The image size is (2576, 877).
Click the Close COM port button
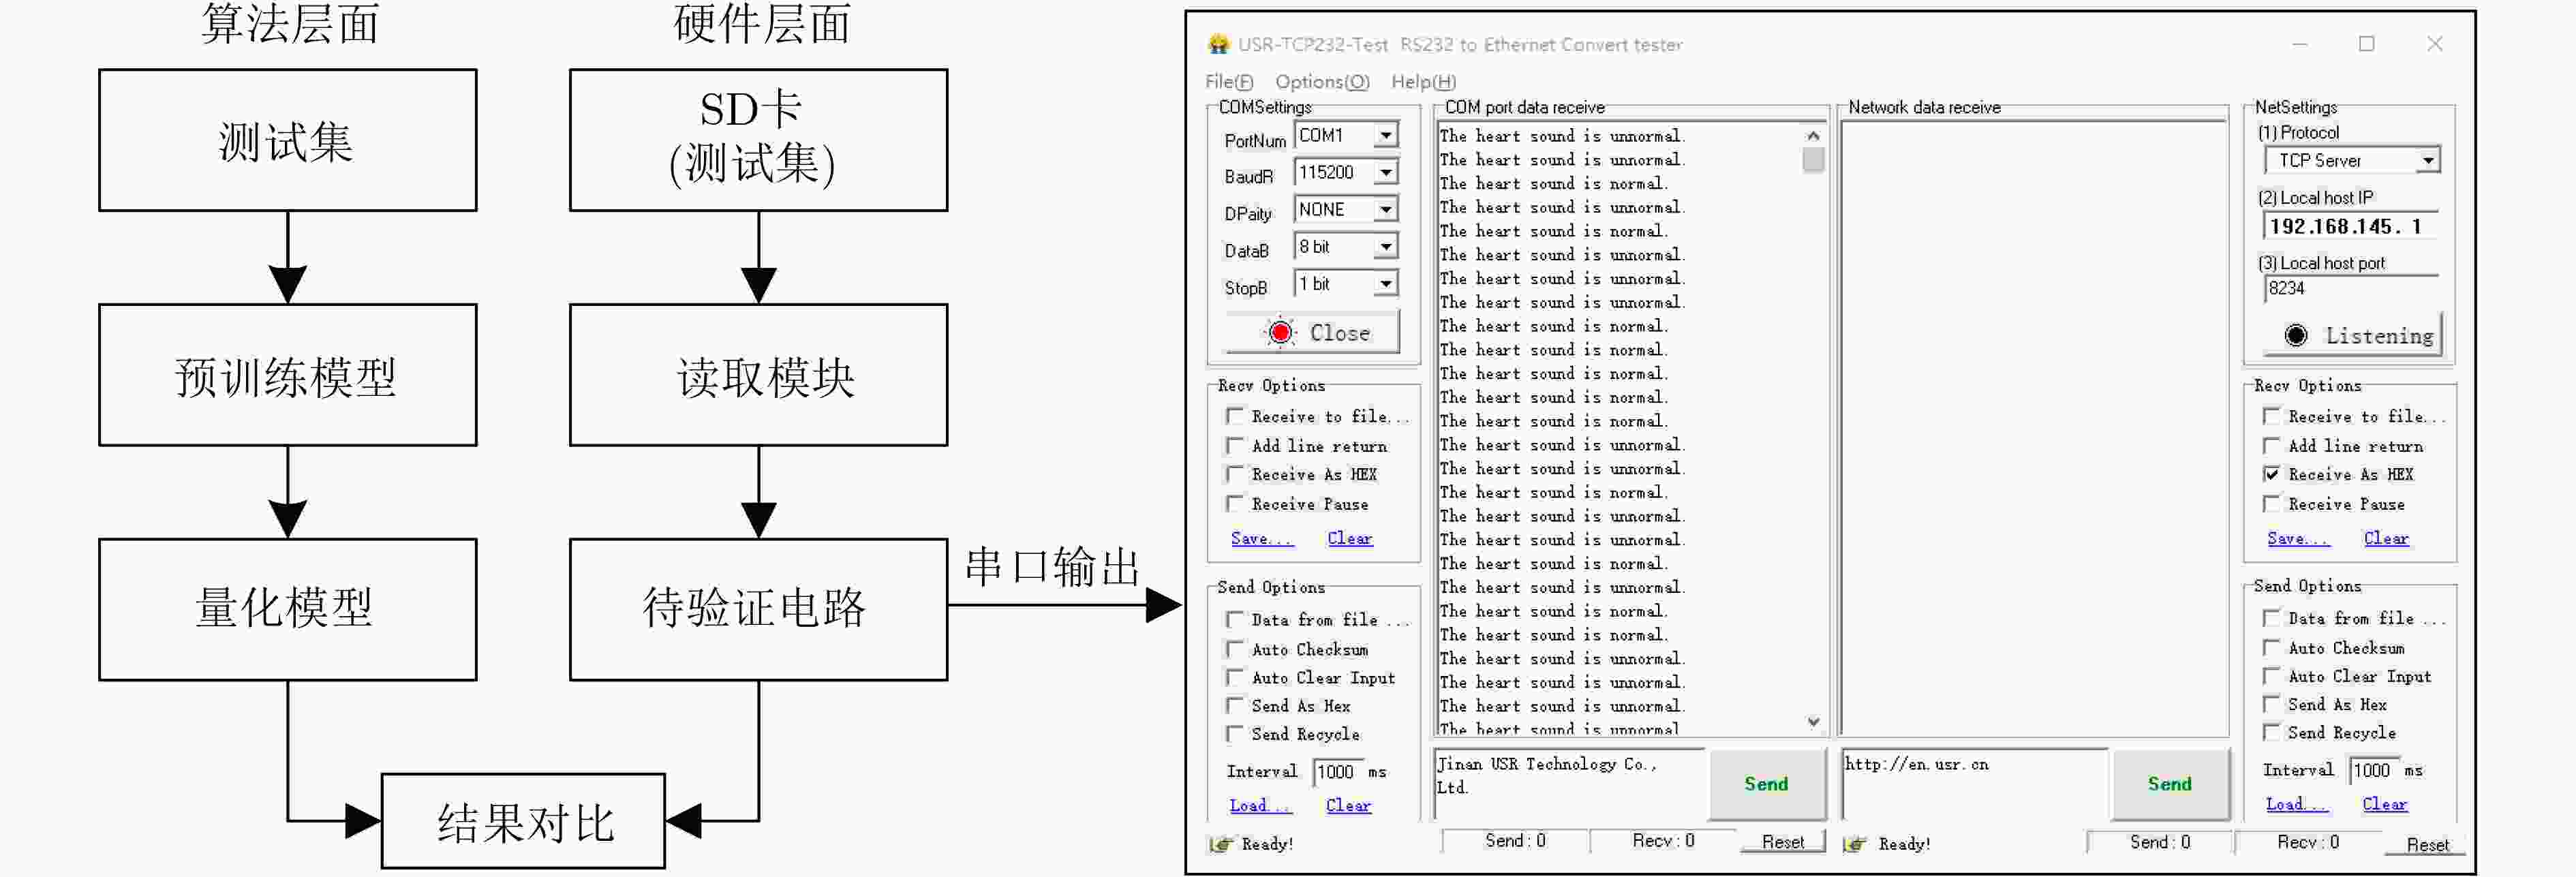coord(1312,332)
